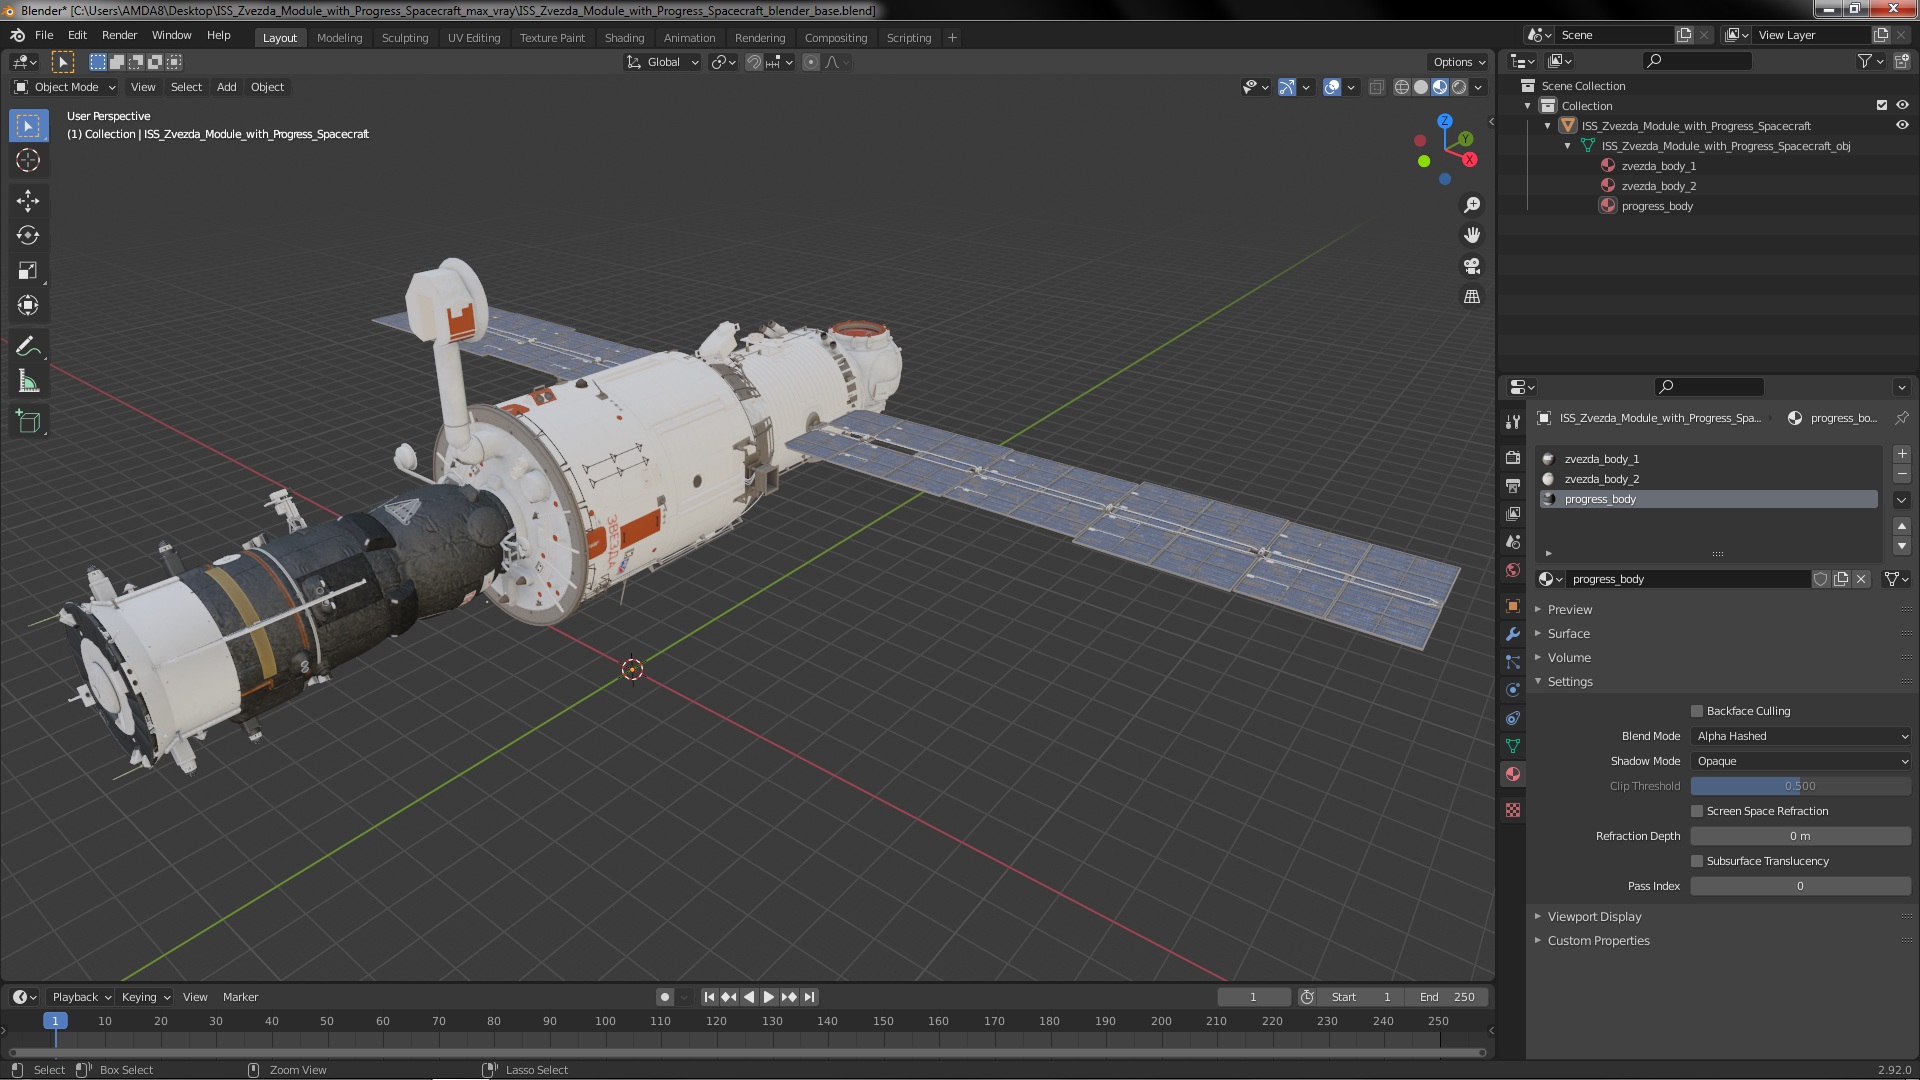Select the Annotate tool

(x=28, y=347)
